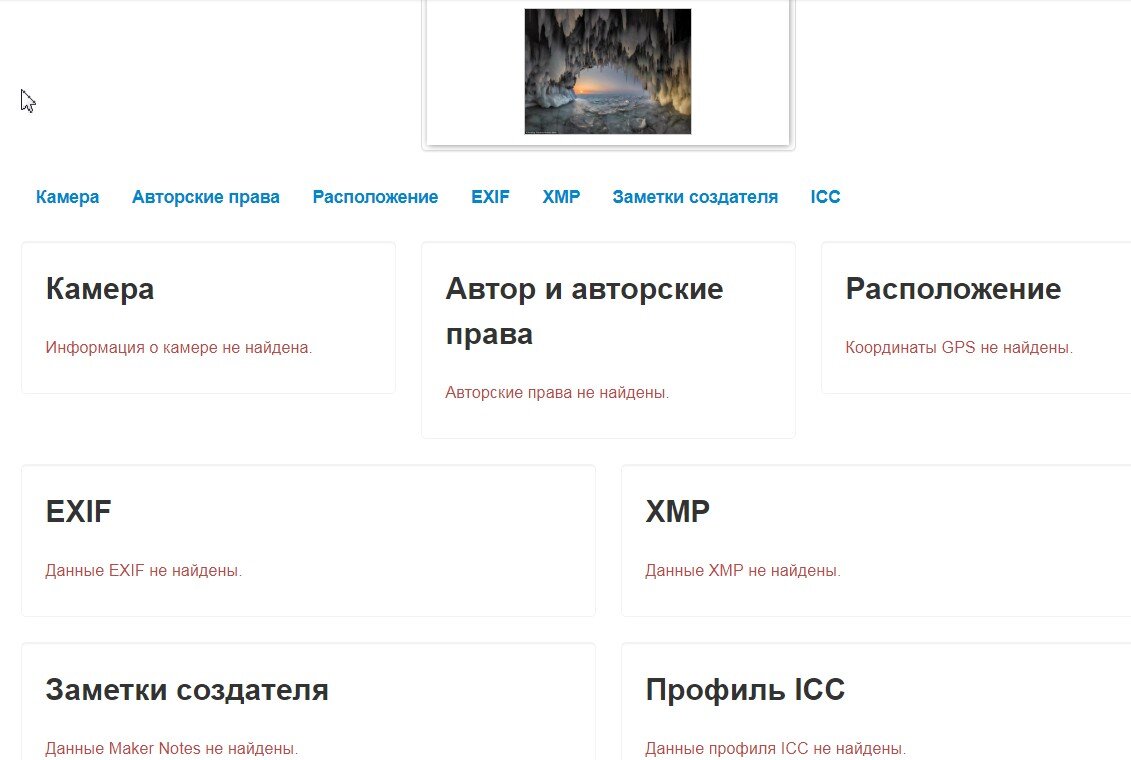This screenshot has height=760, width=1131.
Task: Jump to the ICC navigation link
Action: 825,197
